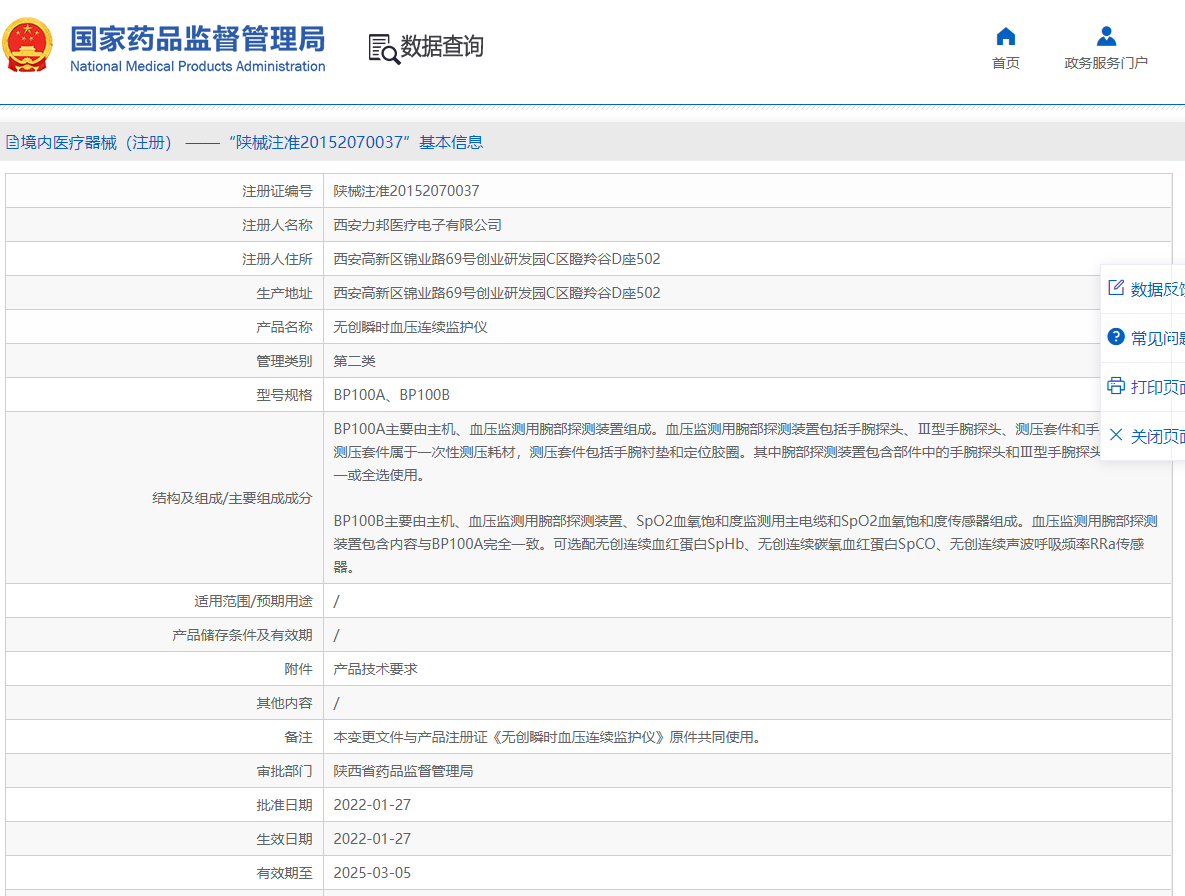Click the national emblem logo

coord(27,45)
